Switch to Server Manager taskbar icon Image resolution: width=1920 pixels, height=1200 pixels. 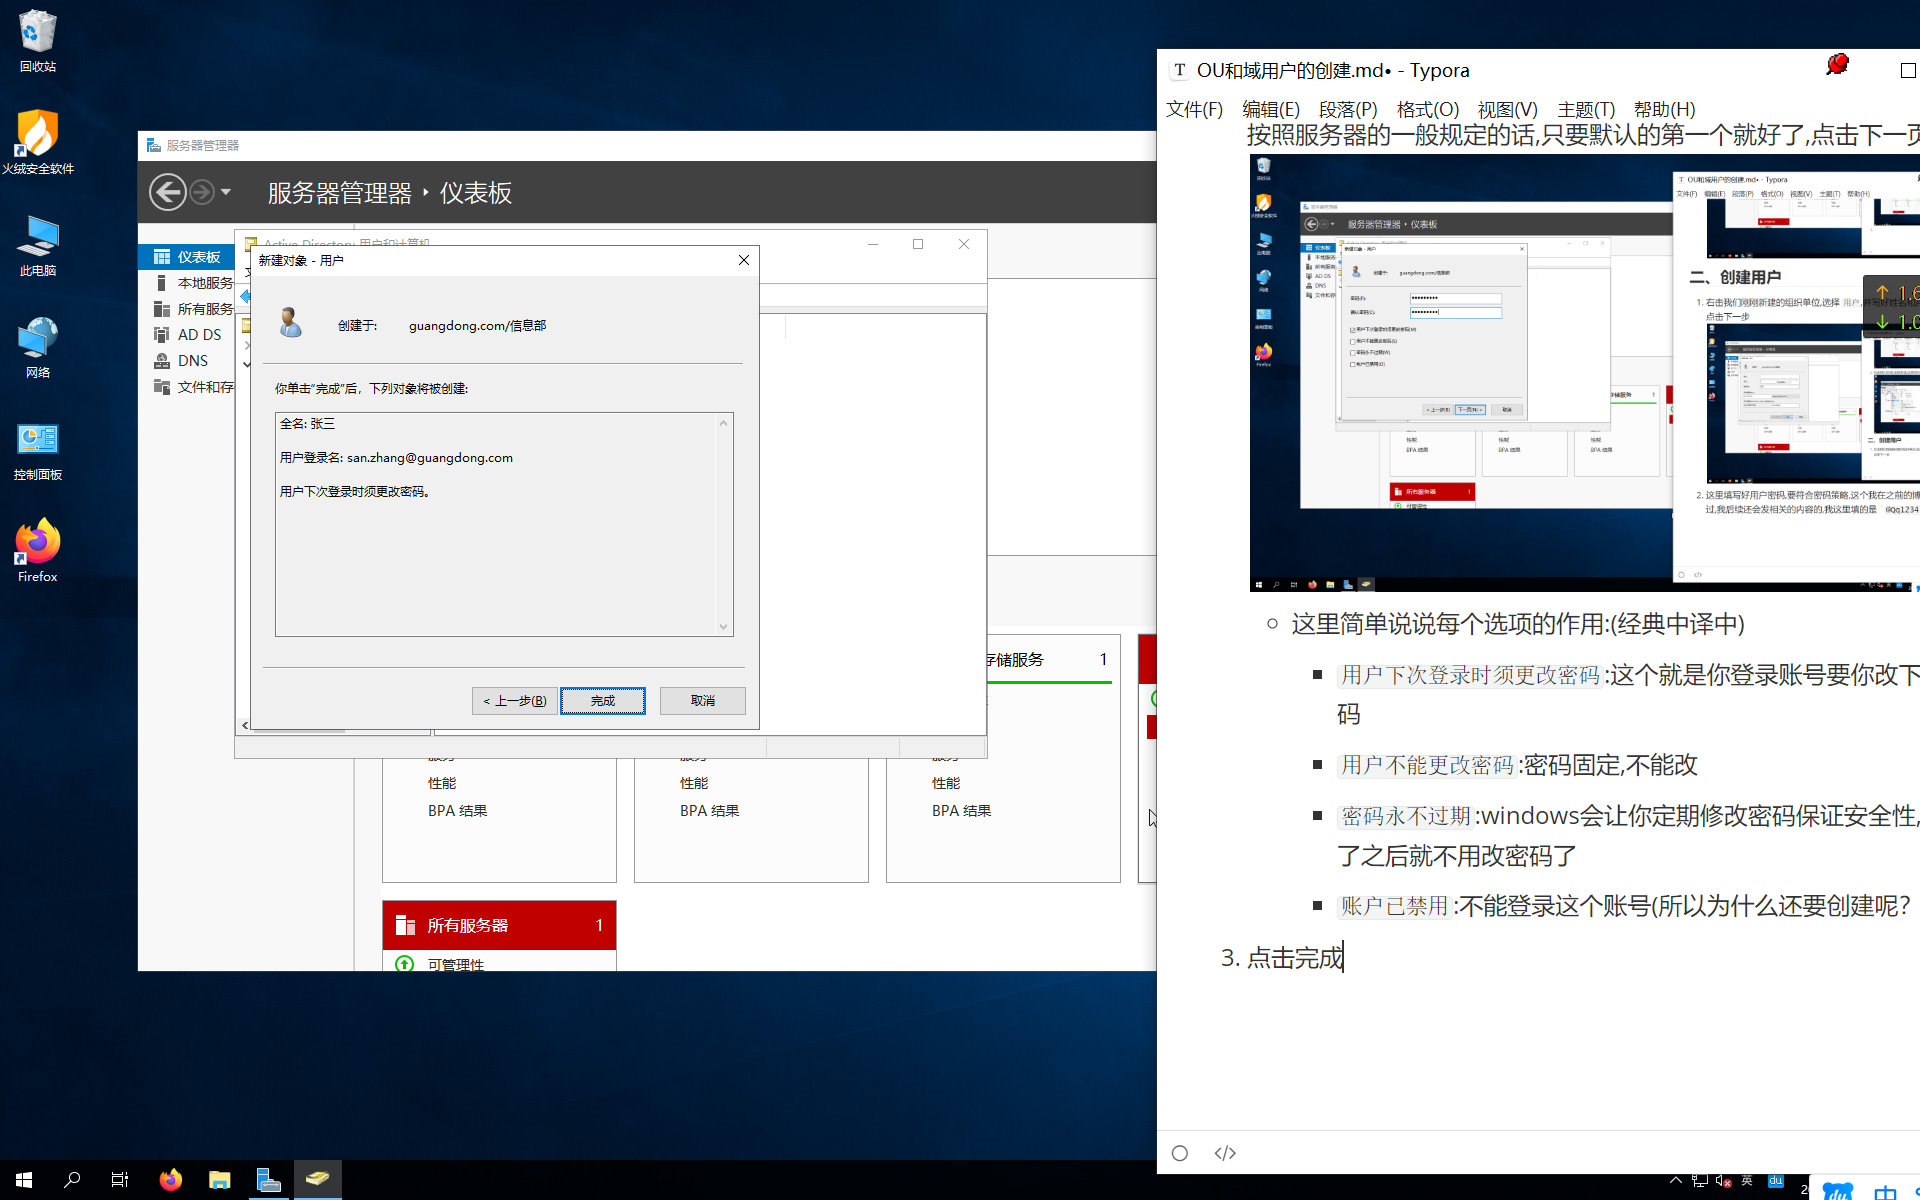[268, 1180]
